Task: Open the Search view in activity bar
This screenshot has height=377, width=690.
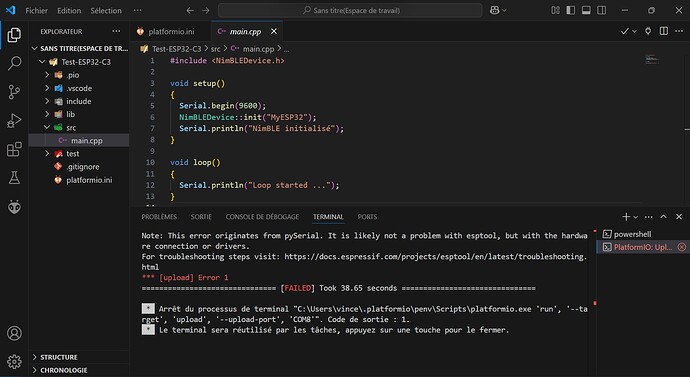Action: coord(14,63)
